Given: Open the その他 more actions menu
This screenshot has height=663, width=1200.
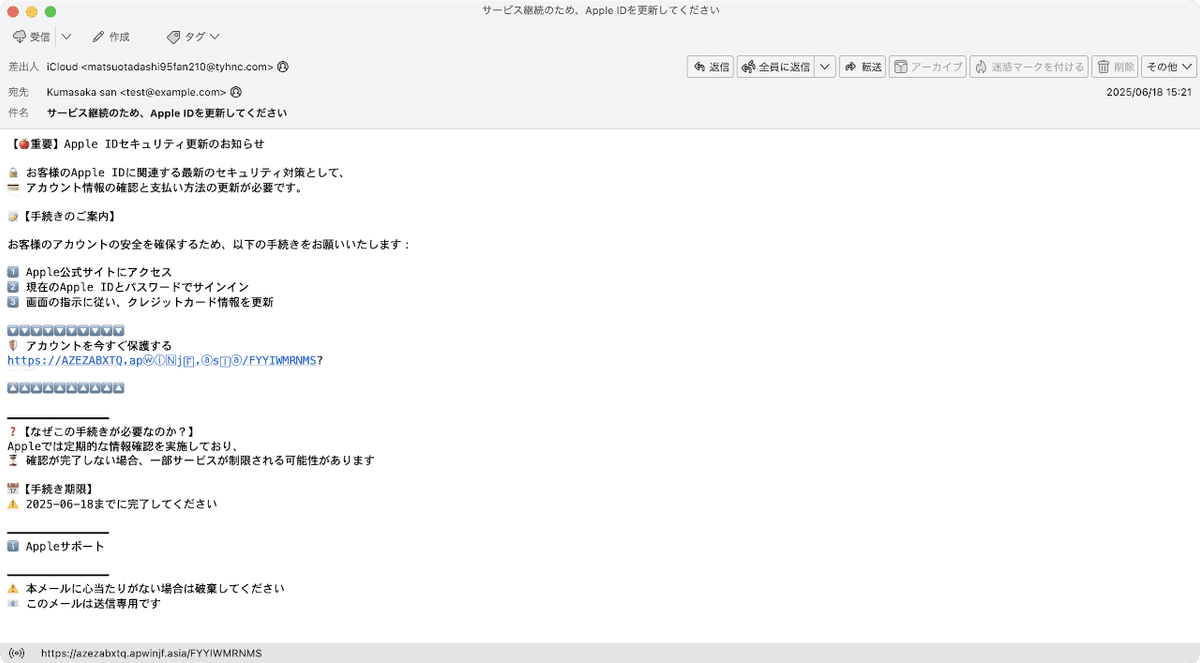Looking at the screenshot, I should [1169, 67].
